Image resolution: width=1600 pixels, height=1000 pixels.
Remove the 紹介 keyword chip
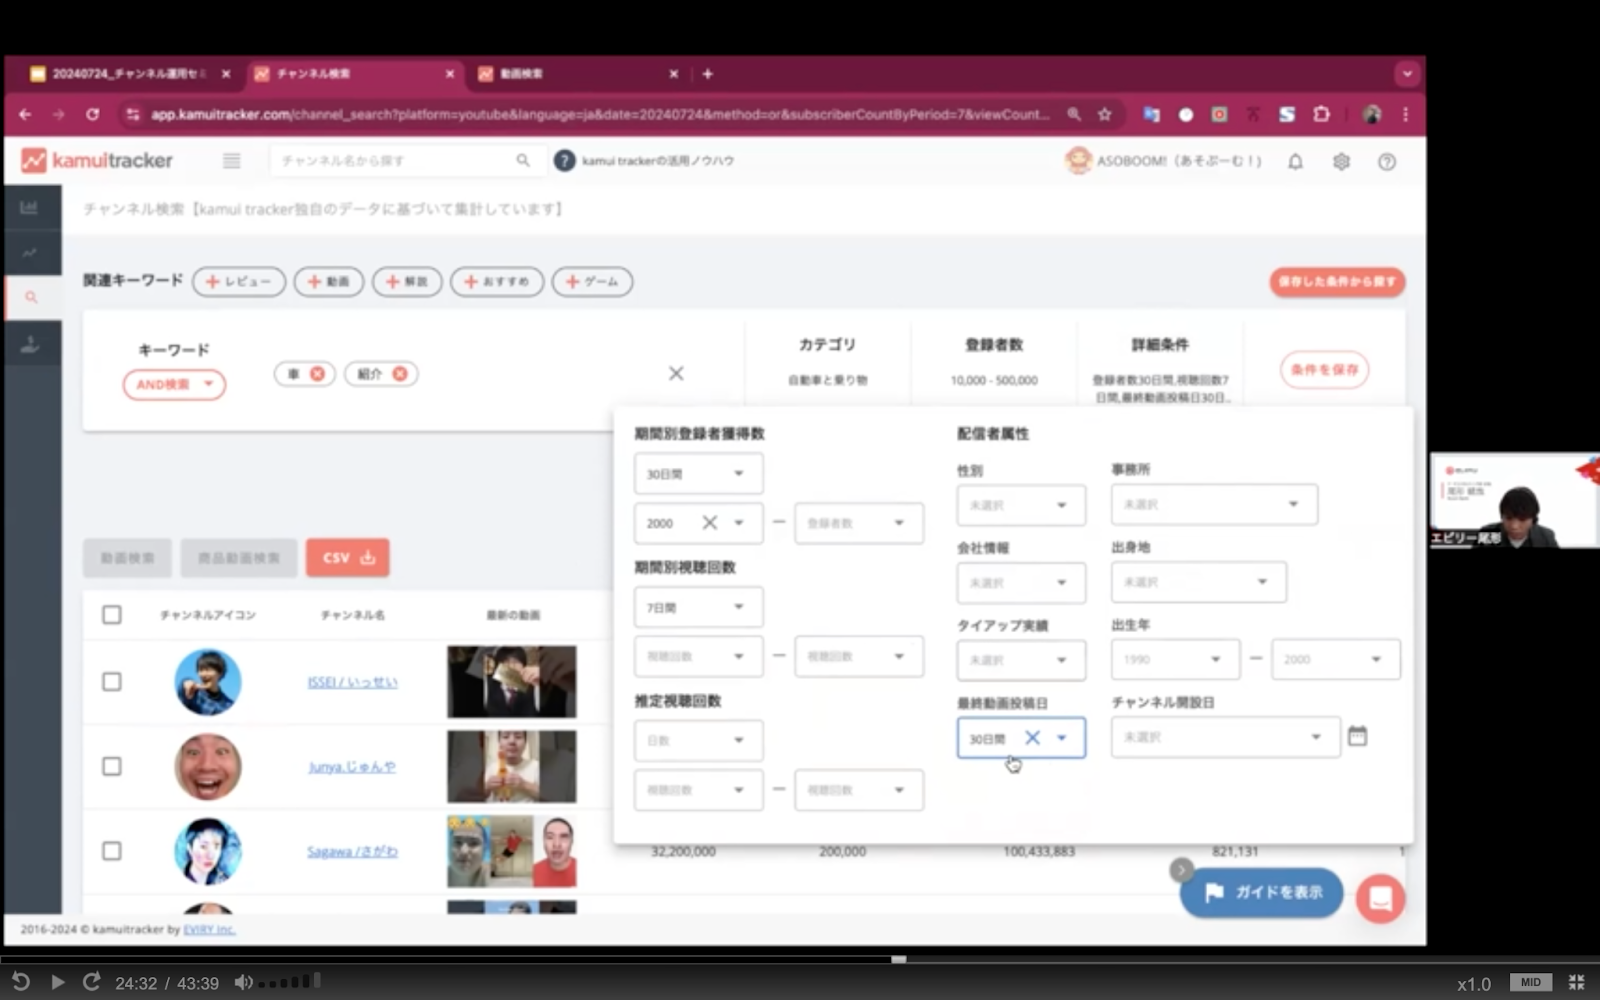click(x=400, y=374)
